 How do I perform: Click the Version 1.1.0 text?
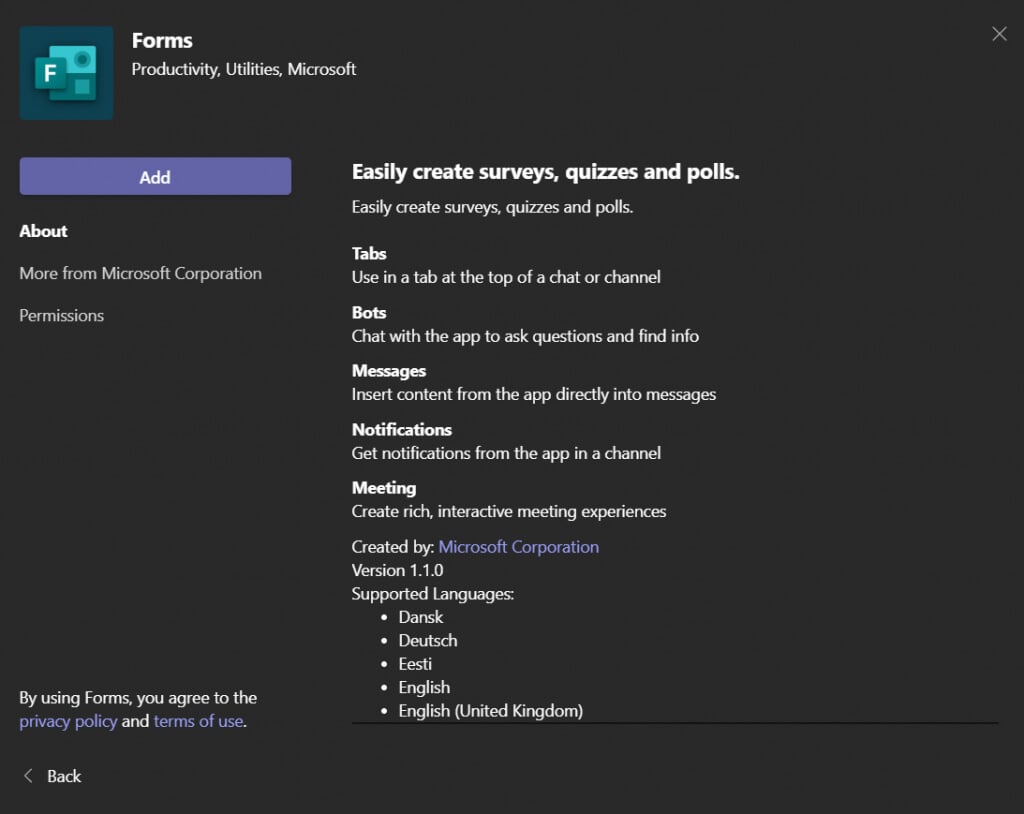point(397,570)
